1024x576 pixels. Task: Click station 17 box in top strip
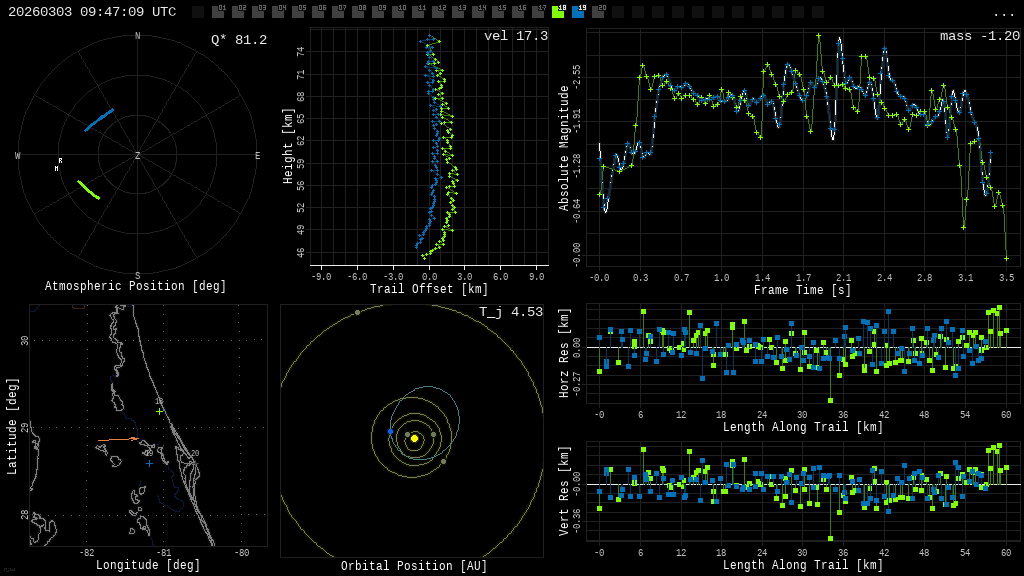pyautogui.click(x=538, y=12)
